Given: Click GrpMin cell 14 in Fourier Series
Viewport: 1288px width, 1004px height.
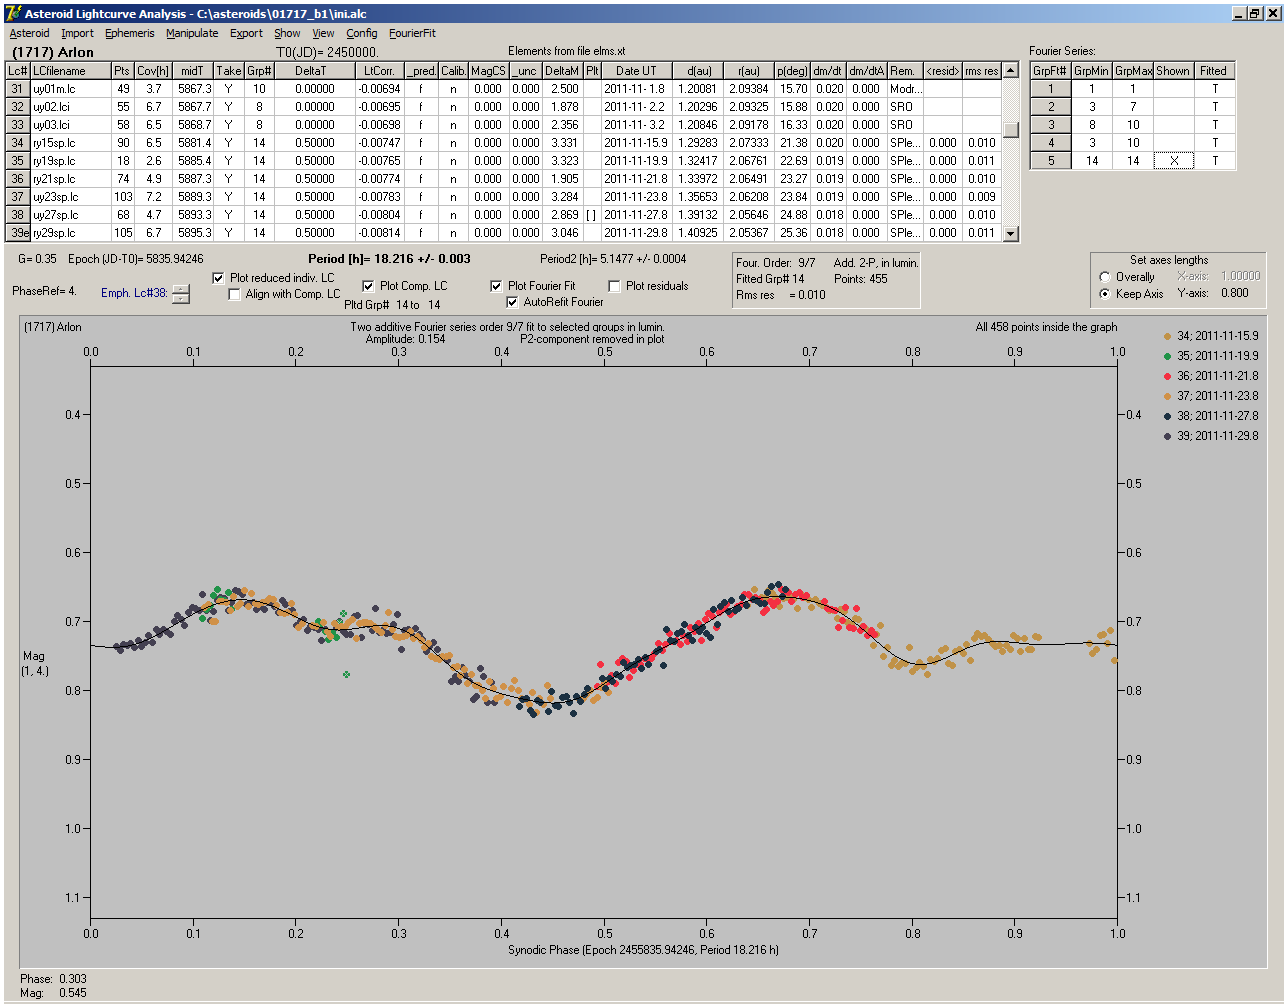Looking at the screenshot, I should 1092,161.
